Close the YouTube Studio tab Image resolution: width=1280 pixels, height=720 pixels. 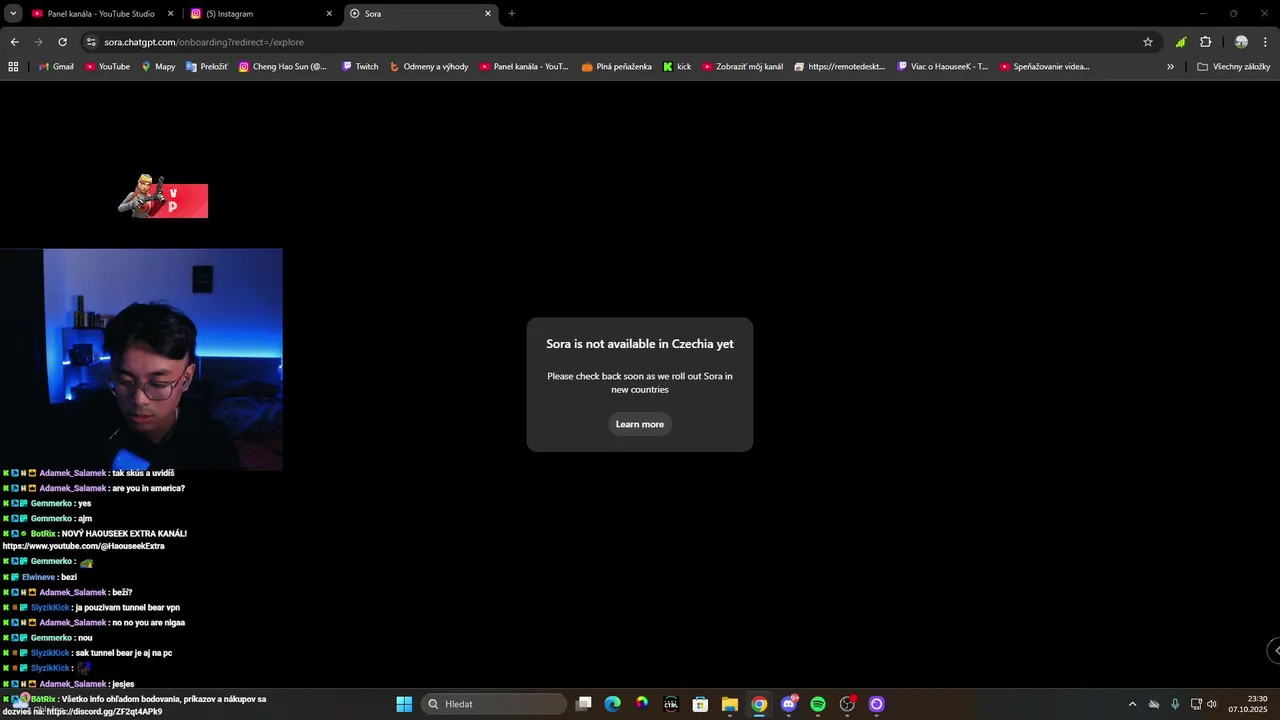(170, 14)
